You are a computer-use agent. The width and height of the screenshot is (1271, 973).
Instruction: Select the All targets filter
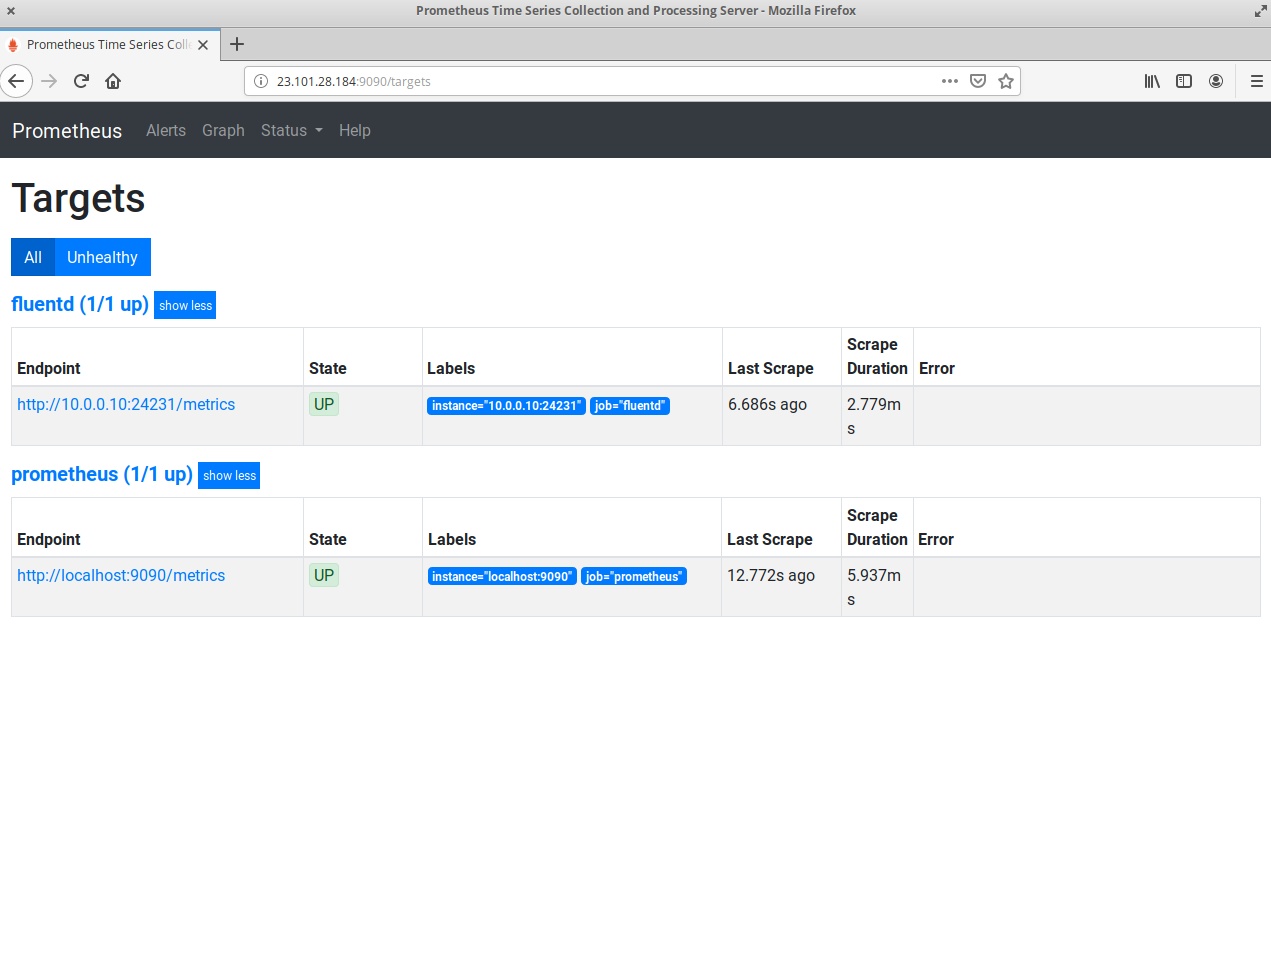pyautogui.click(x=33, y=257)
